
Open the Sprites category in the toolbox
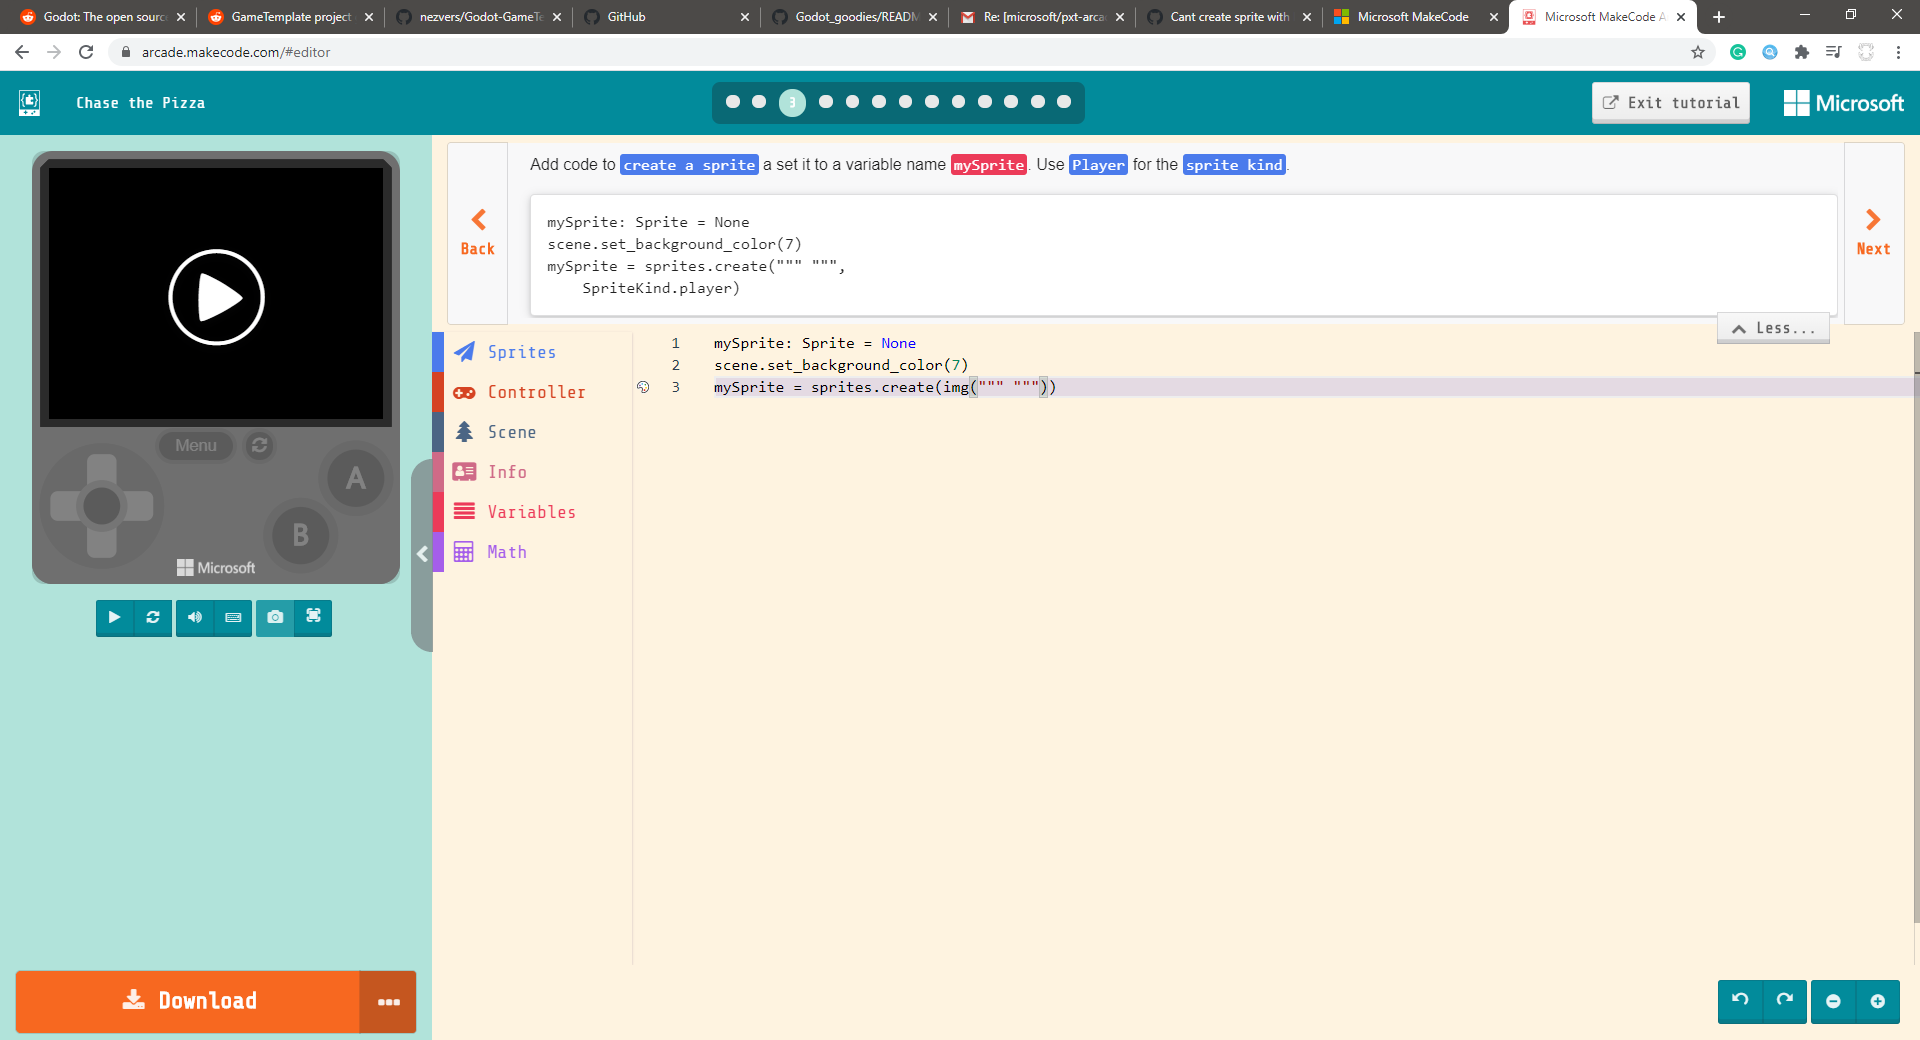coord(521,351)
